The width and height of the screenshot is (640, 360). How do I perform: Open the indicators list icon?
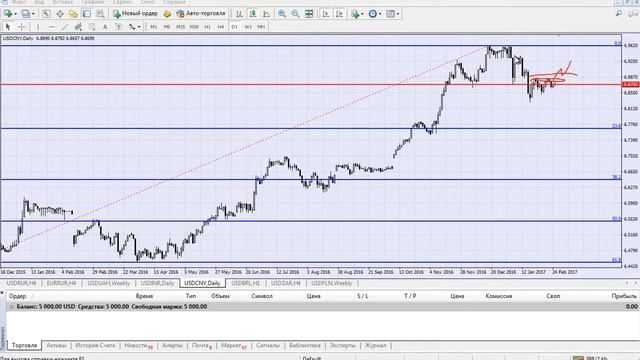[356, 14]
